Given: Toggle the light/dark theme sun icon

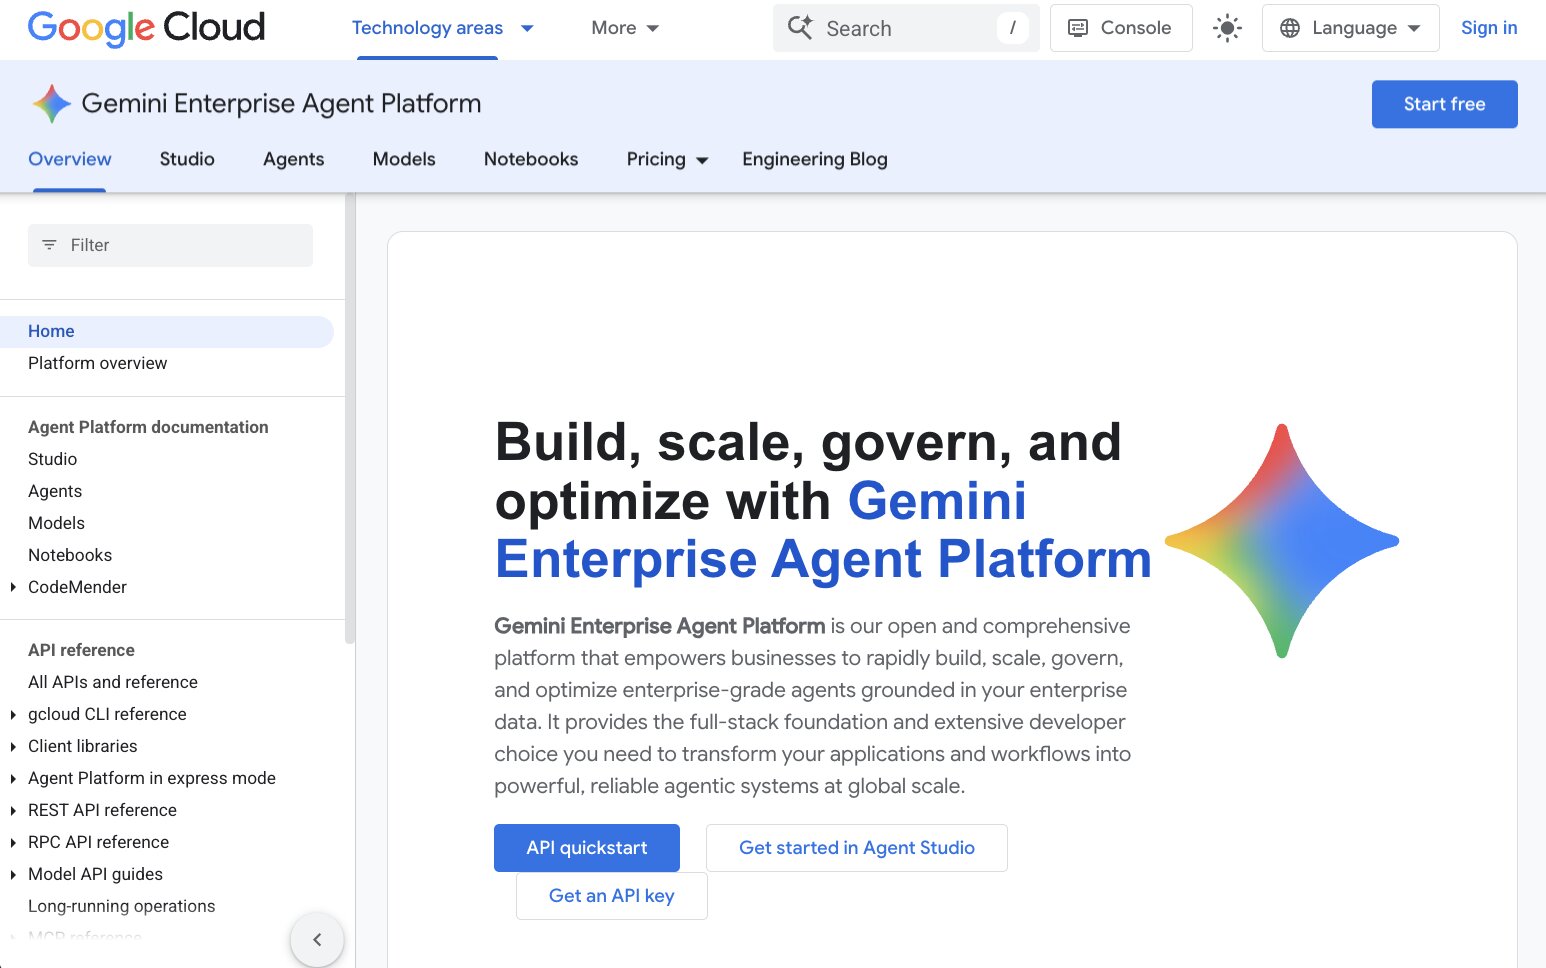Looking at the screenshot, I should pyautogui.click(x=1227, y=28).
